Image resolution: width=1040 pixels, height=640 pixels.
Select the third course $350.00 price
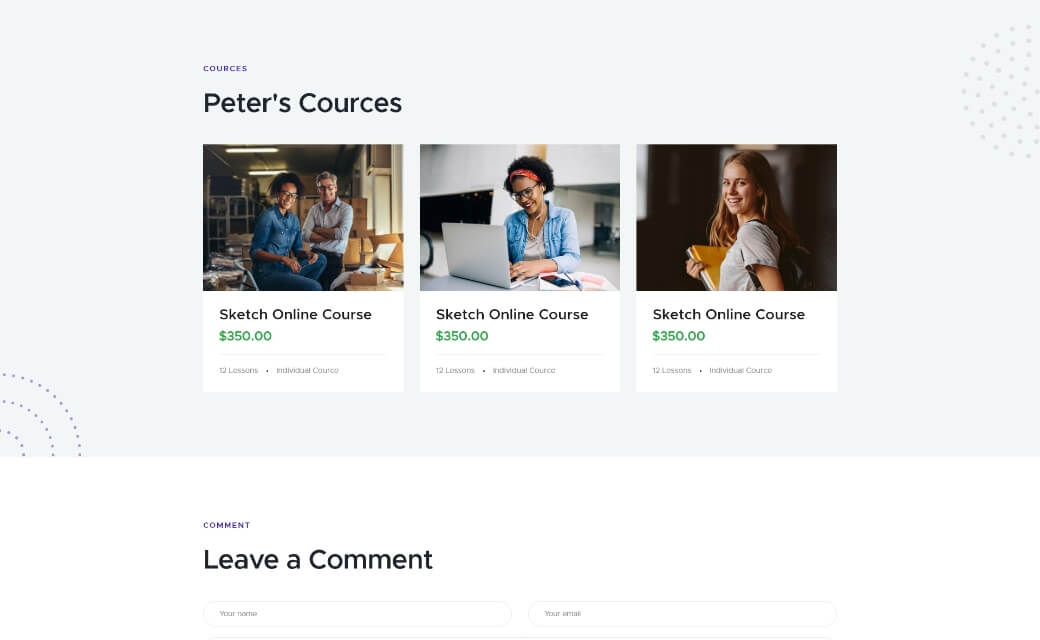pyautogui.click(x=679, y=336)
